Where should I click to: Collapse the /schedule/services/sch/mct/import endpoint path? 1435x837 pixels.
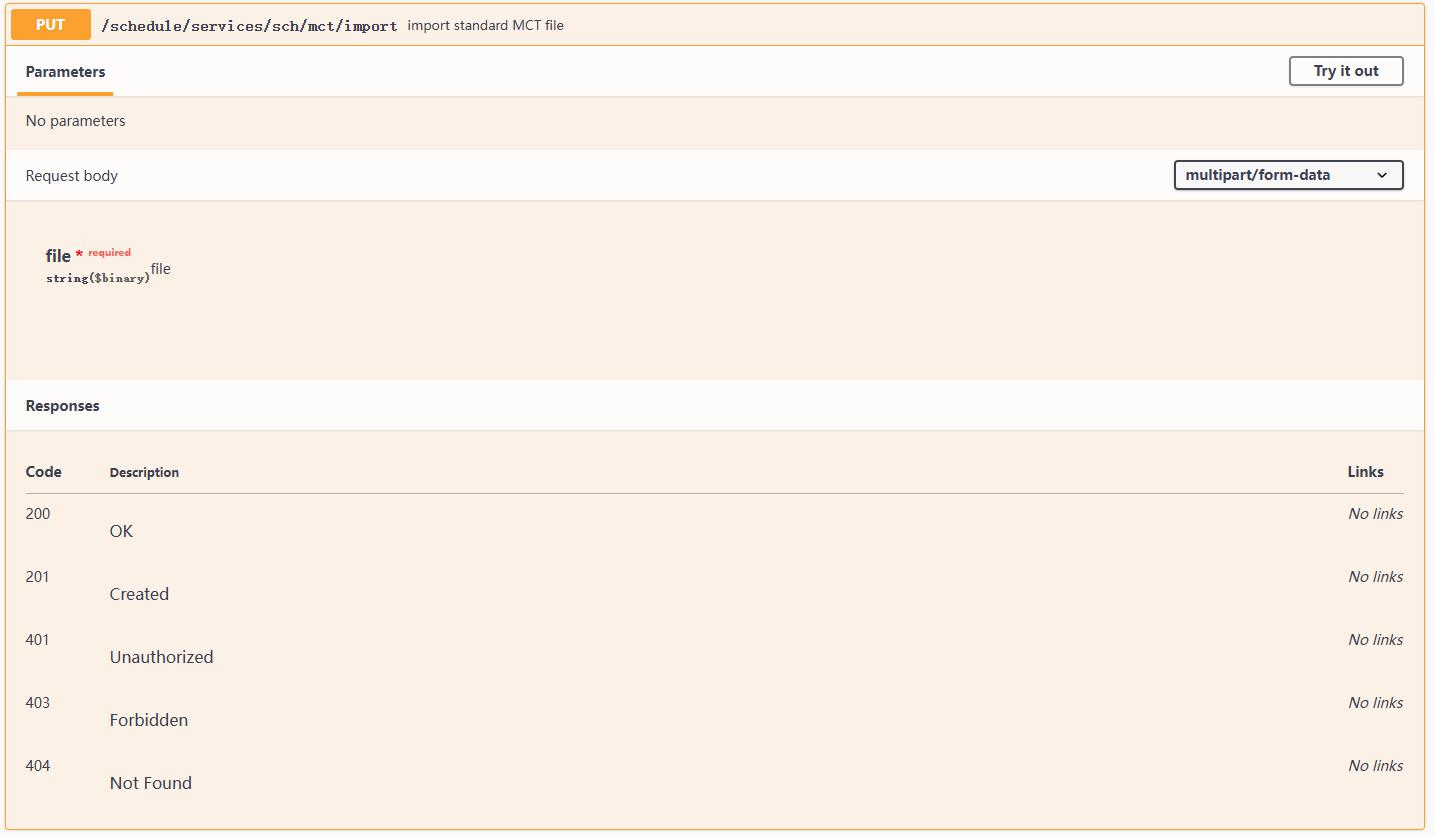249,26
